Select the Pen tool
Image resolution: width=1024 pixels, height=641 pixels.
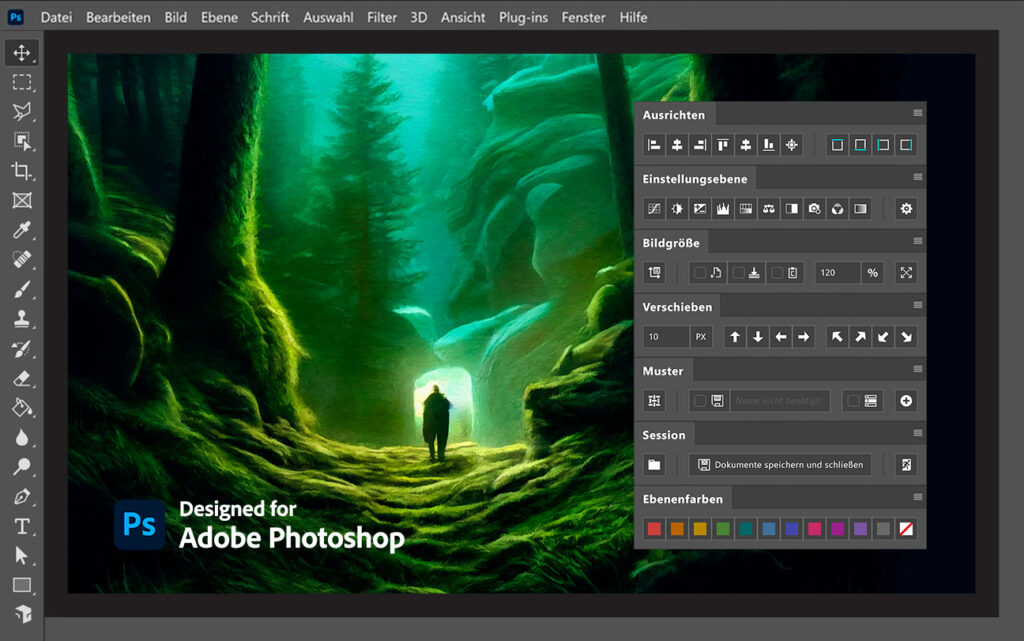pos(22,496)
